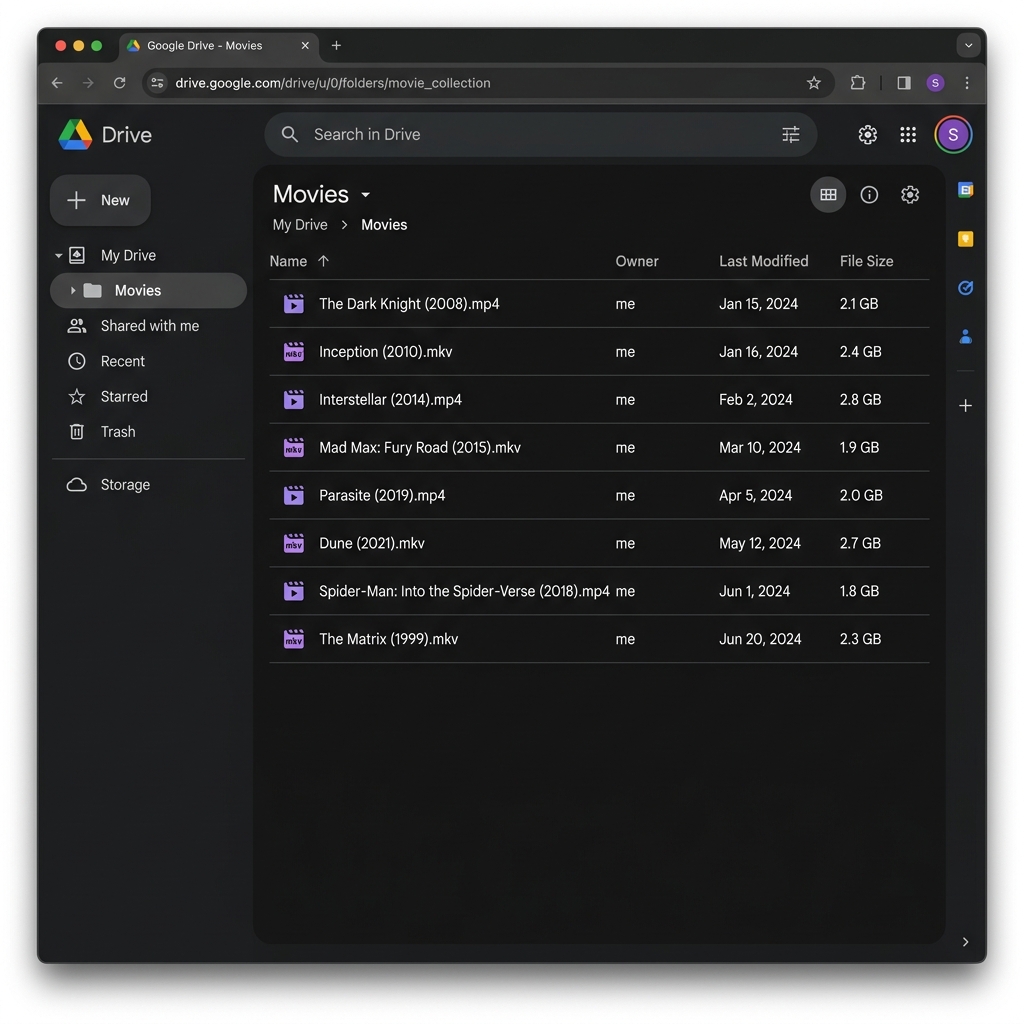
Task: Select Mad Max: Fury Road (2015).mkv
Action: coord(599,447)
